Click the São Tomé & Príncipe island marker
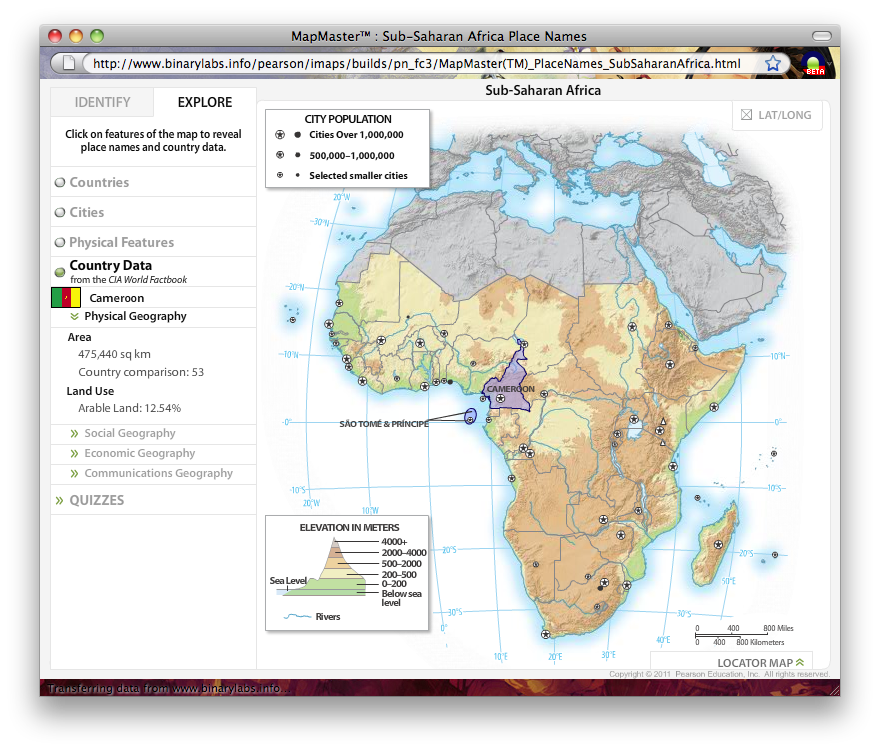880x751 pixels. pyautogui.click(x=470, y=418)
